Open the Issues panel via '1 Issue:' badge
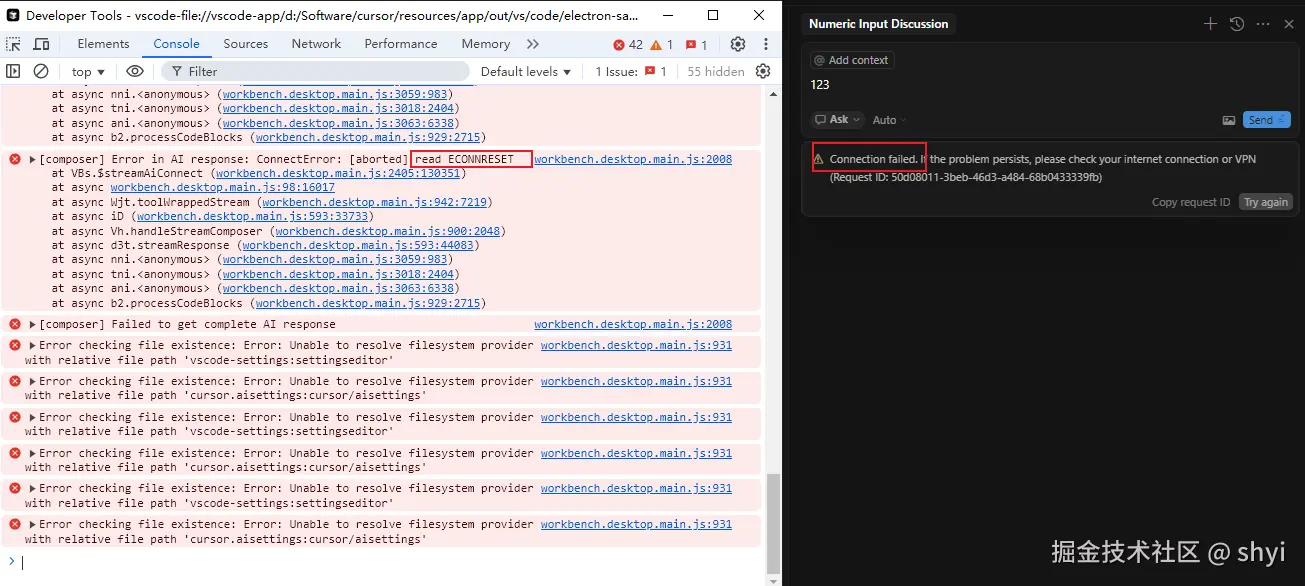The image size is (1305, 586). pos(632,71)
